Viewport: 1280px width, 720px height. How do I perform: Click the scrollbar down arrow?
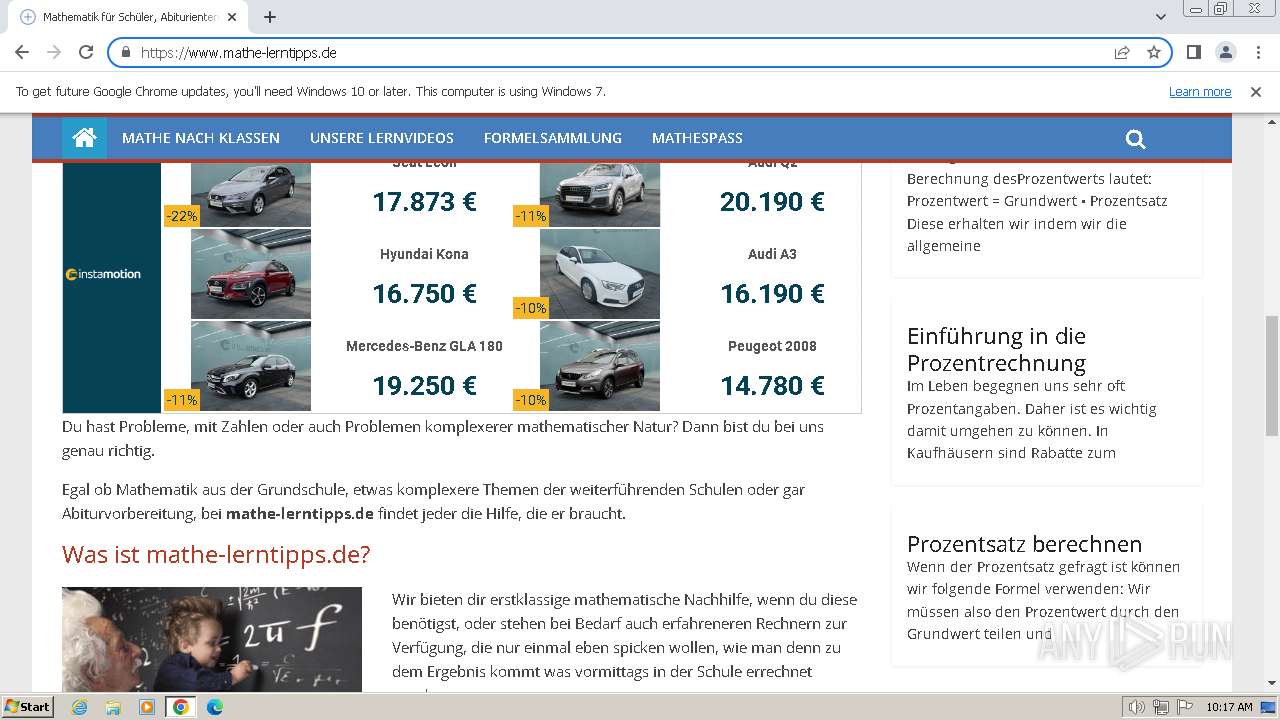point(1271,683)
